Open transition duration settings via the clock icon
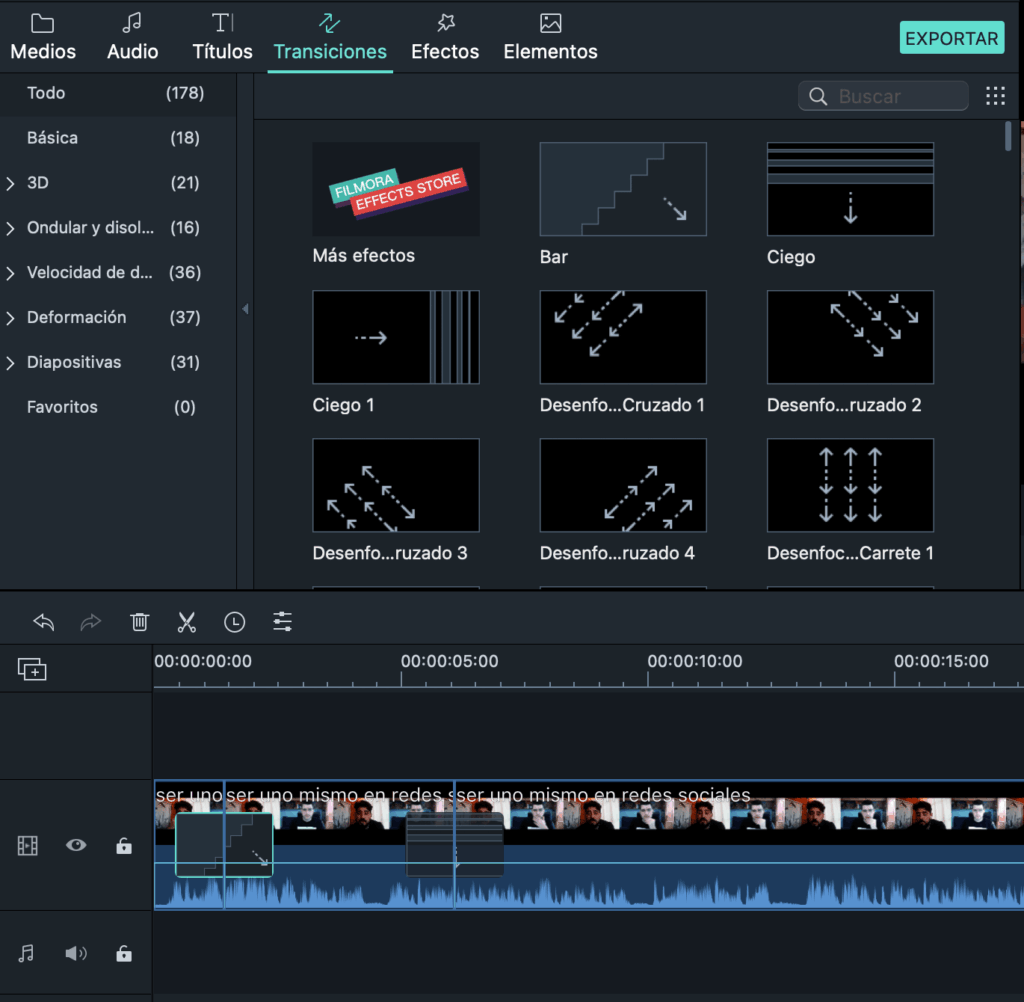The height and width of the screenshot is (1002, 1024). pos(234,621)
